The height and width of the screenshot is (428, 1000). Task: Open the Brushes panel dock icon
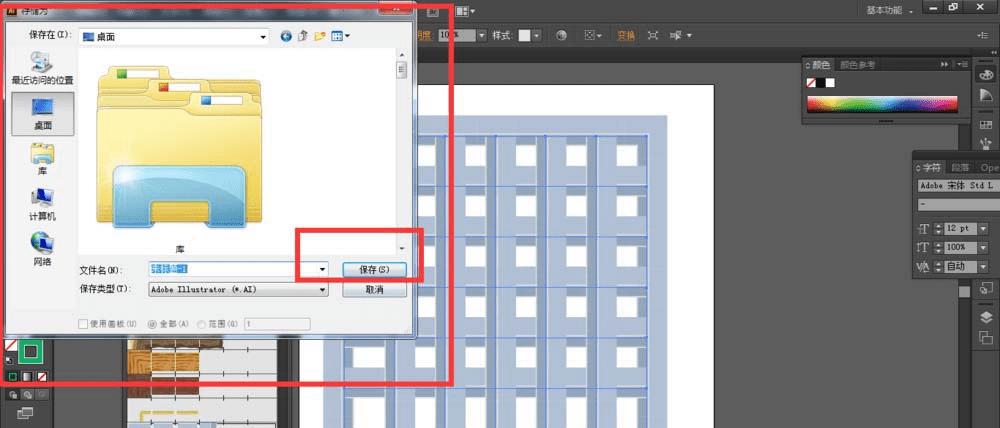(x=986, y=143)
